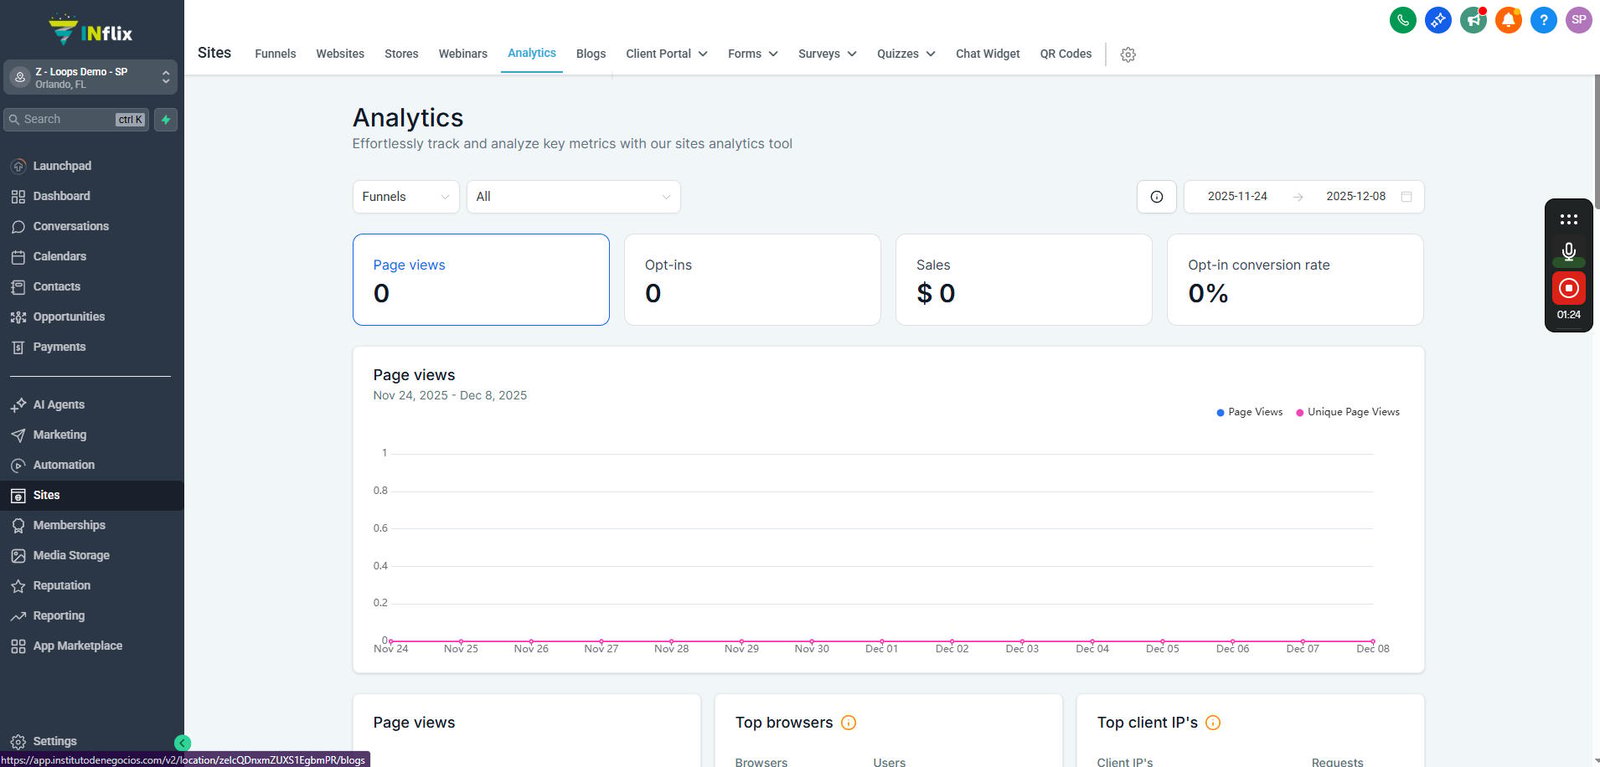Collapse the sidebar using the green arrow
The height and width of the screenshot is (767, 1600).
182,743
